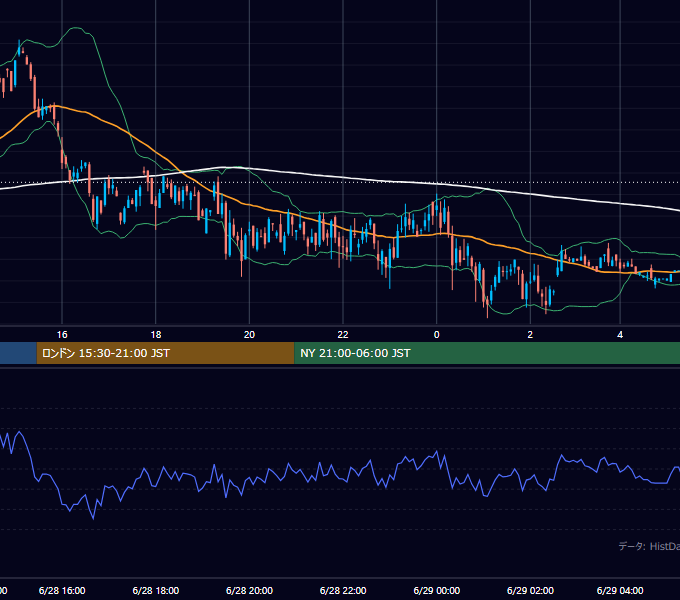Click the 6/28 18:00 date label
The width and height of the screenshot is (680, 600).
156,590
